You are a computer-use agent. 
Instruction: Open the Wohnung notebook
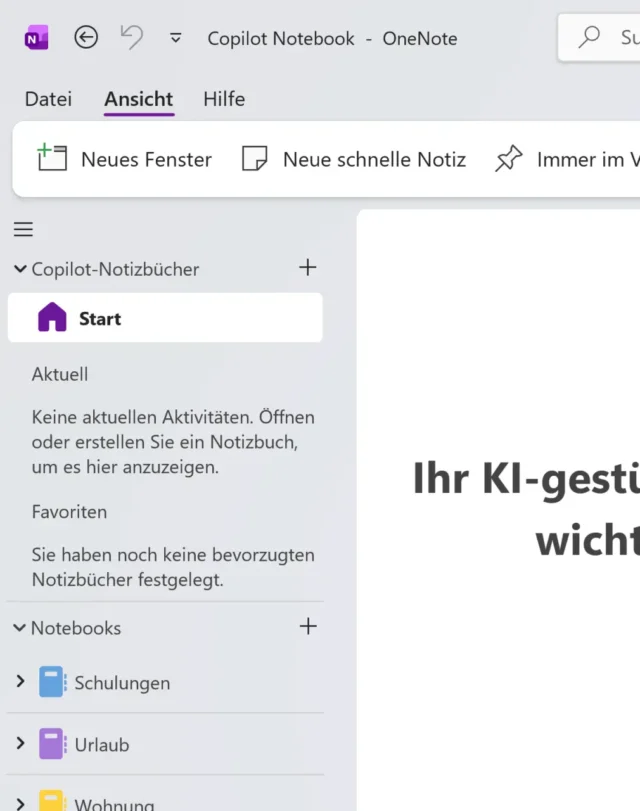click(x=114, y=804)
